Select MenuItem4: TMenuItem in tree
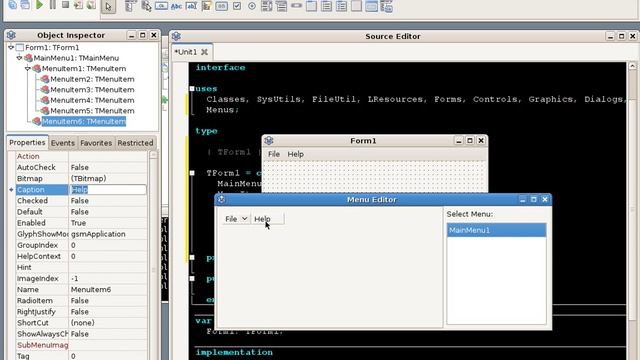 click(92, 100)
